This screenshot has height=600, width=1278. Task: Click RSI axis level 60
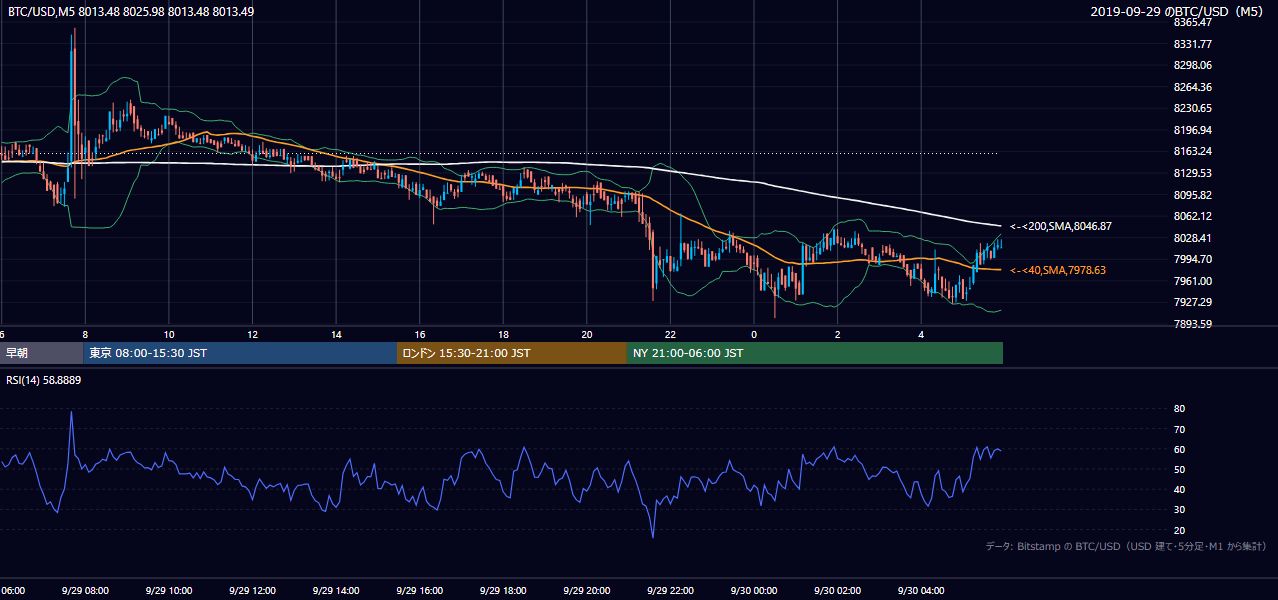coord(1179,449)
